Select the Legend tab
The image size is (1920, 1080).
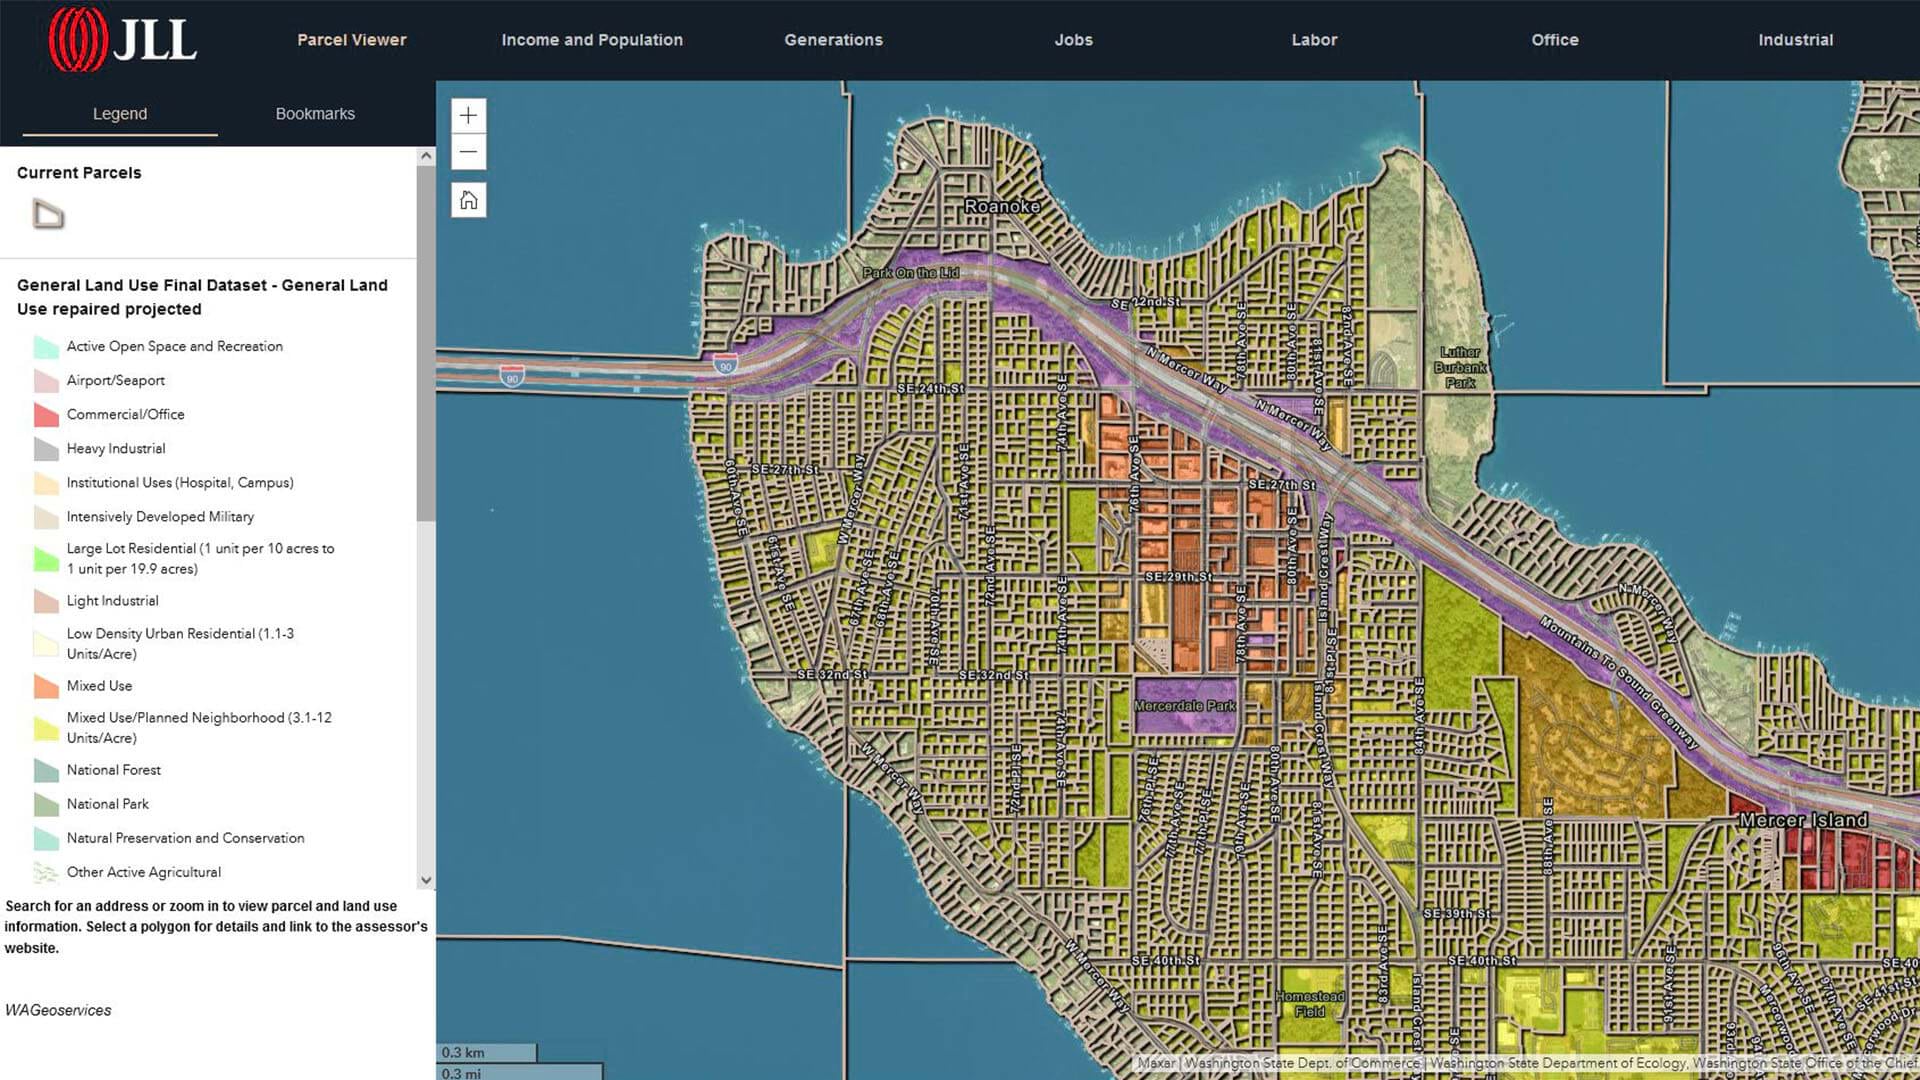(120, 114)
